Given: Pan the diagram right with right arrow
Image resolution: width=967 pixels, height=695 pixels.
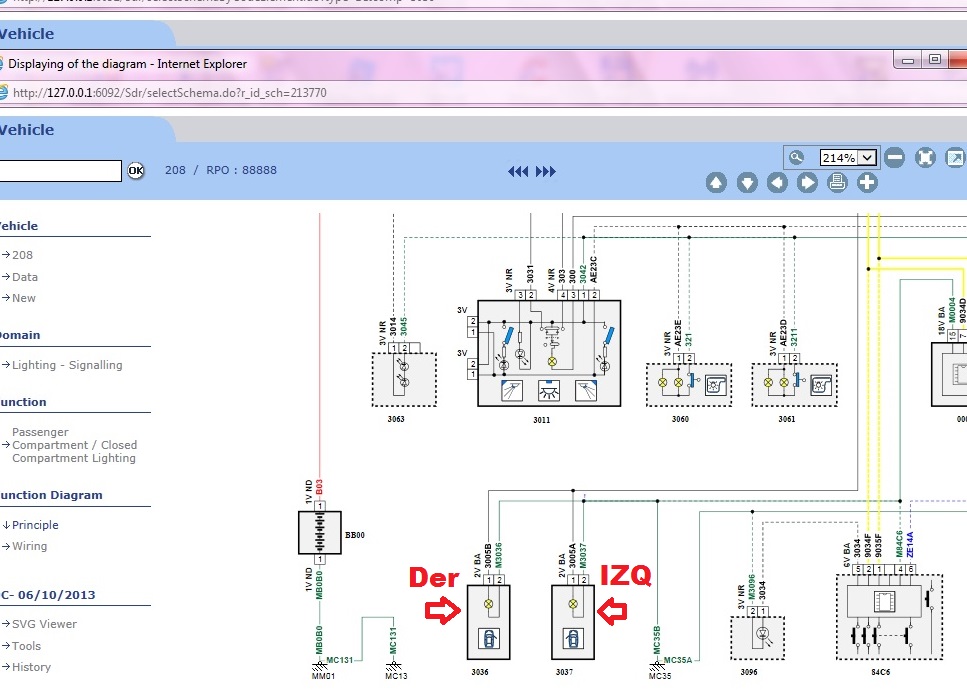Looking at the screenshot, I should (x=807, y=183).
